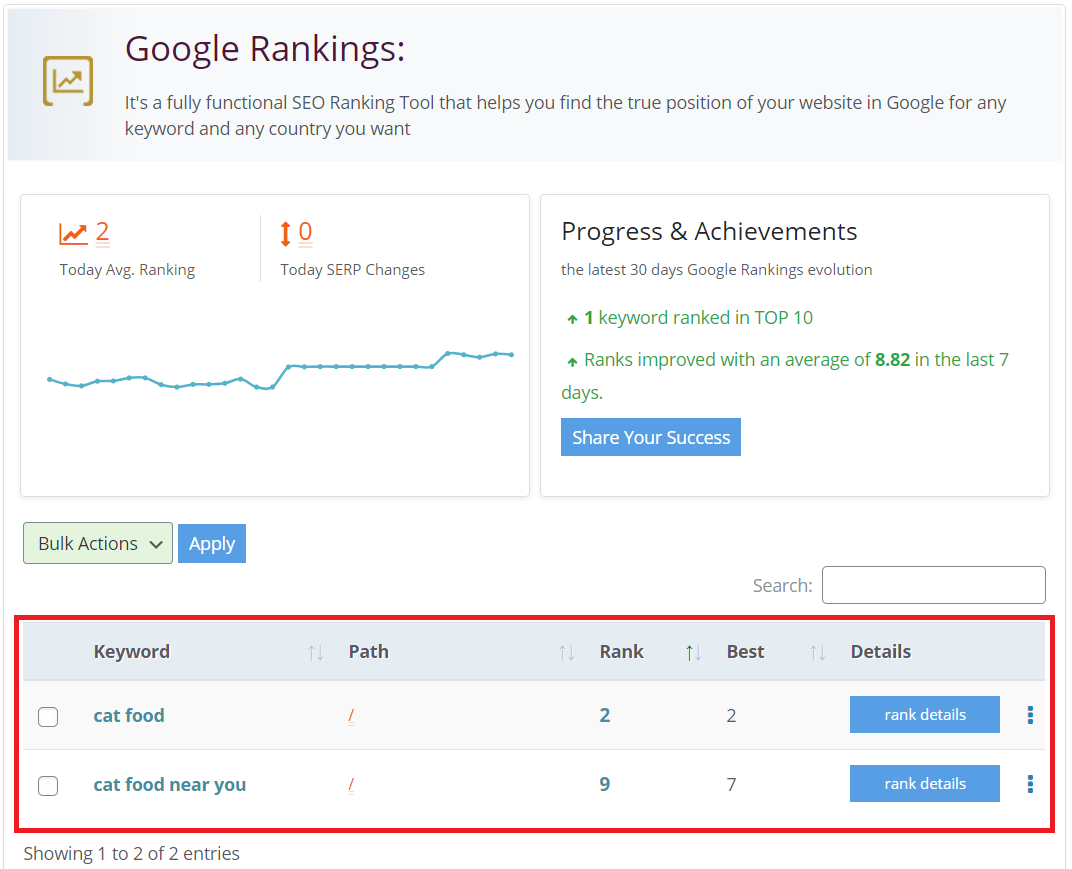Click the Today SERP Changes label
1072x869 pixels.
pyautogui.click(x=353, y=270)
